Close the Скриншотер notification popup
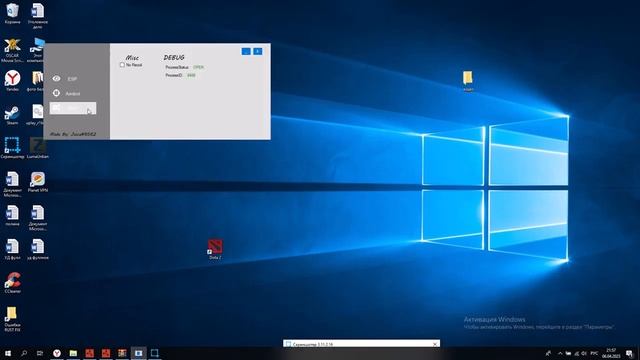Screen dimensions: 640x360 [x=435, y=344]
